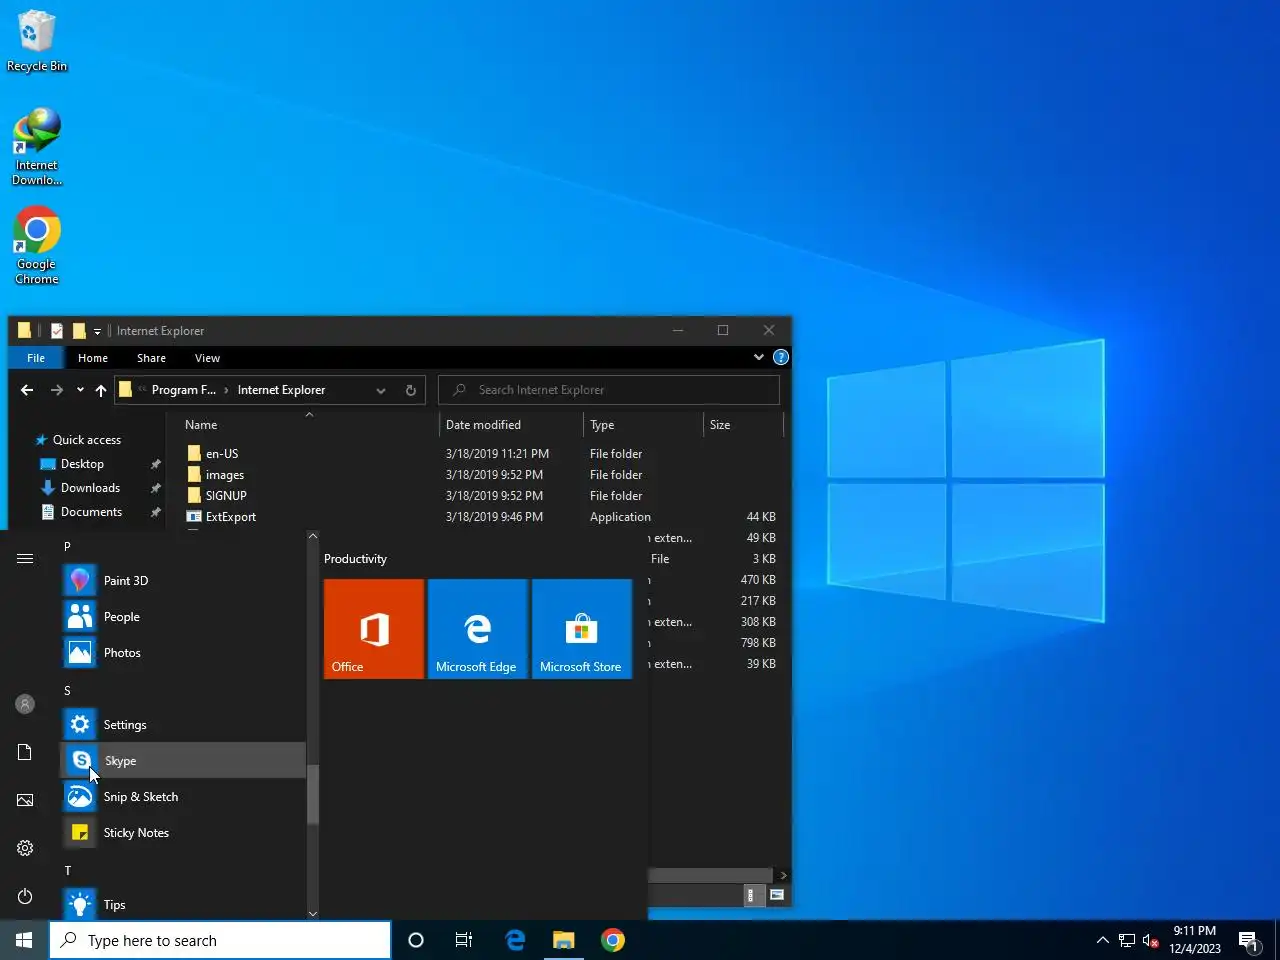Open Chrome from the taskbar

point(613,940)
